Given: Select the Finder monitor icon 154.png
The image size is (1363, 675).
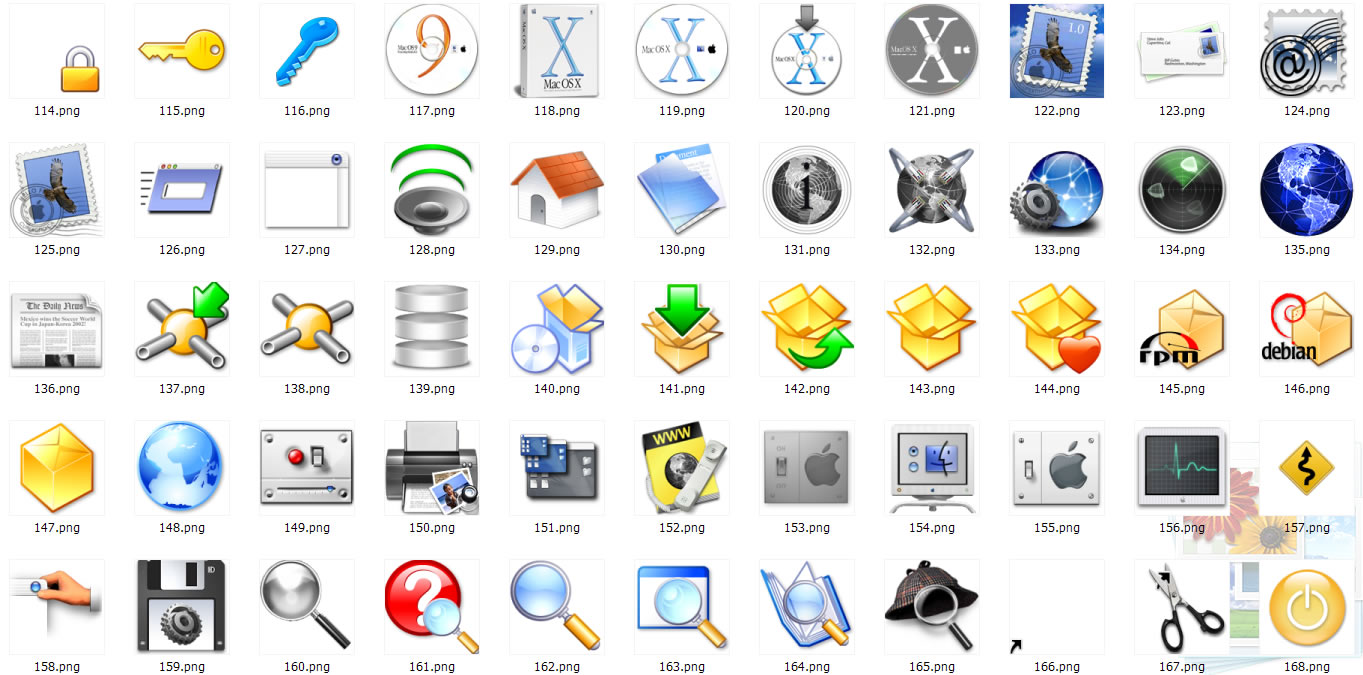Looking at the screenshot, I should coord(932,468).
